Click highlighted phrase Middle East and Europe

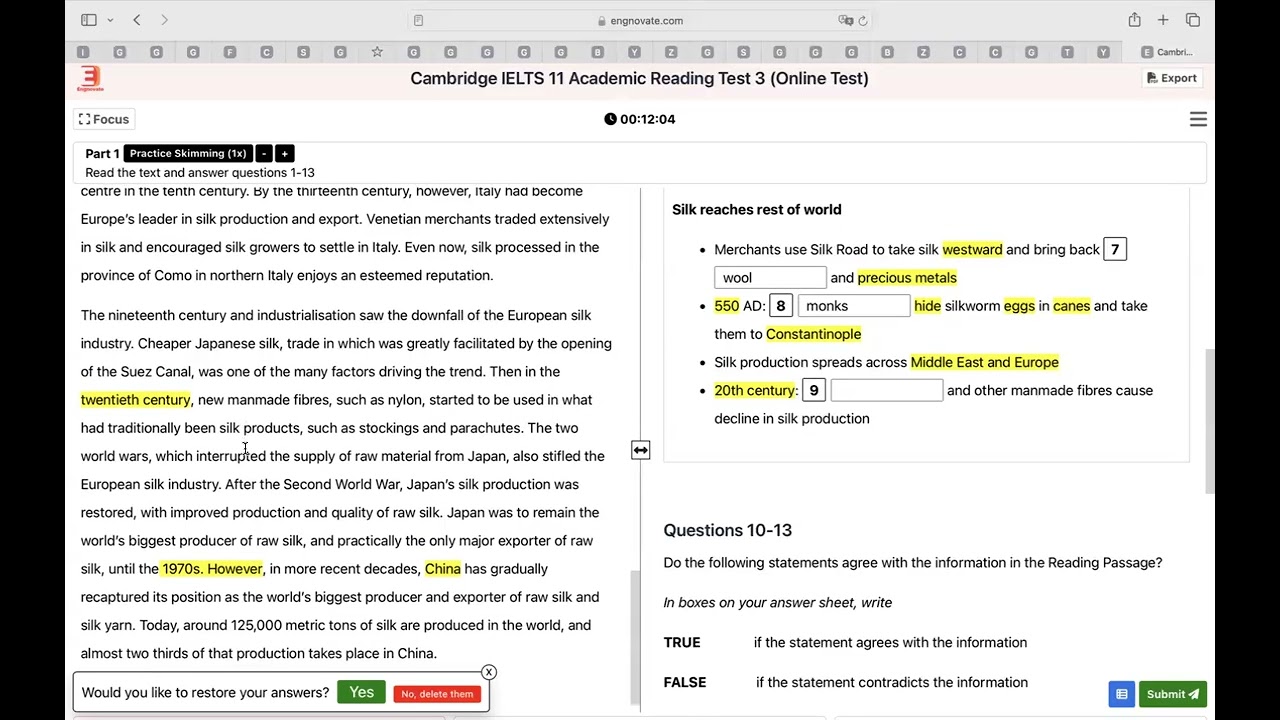984,362
